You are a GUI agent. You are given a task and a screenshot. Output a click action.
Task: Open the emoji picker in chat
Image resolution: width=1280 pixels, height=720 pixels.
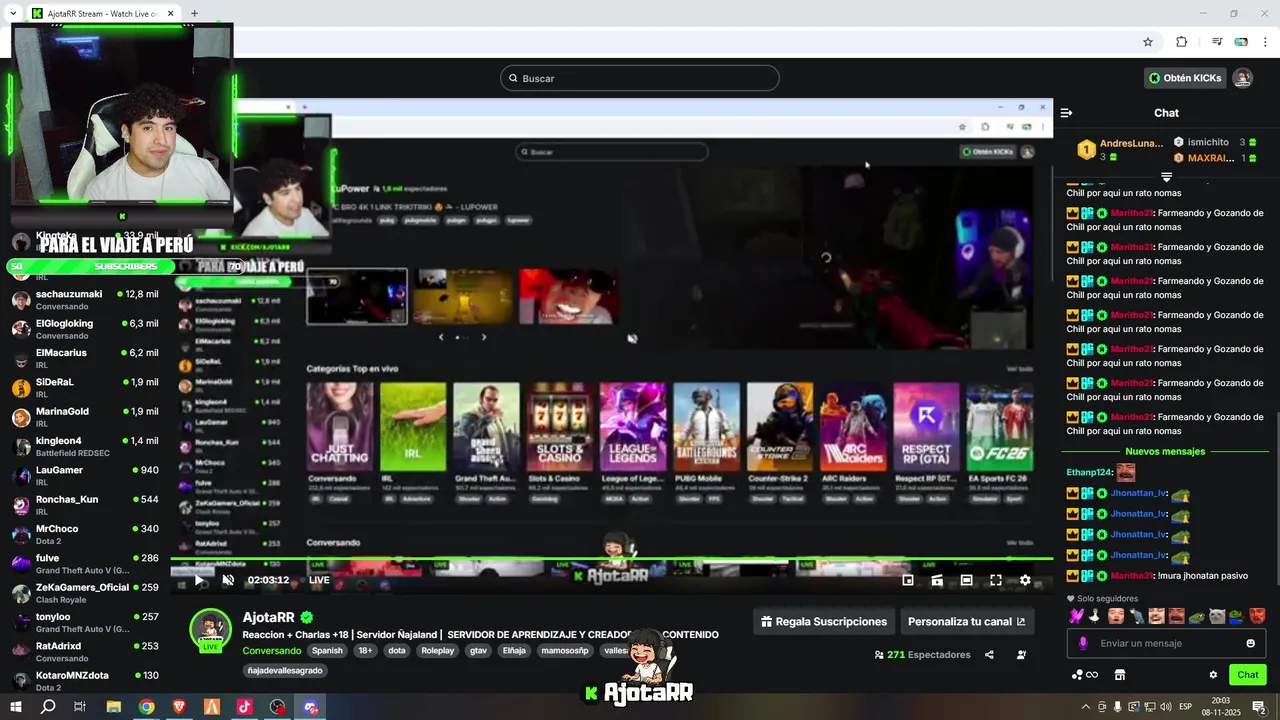[x=1250, y=643]
